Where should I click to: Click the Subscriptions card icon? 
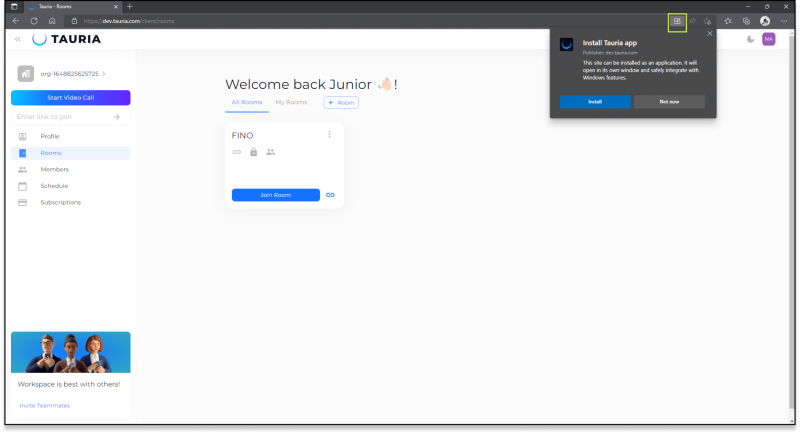click(22, 202)
